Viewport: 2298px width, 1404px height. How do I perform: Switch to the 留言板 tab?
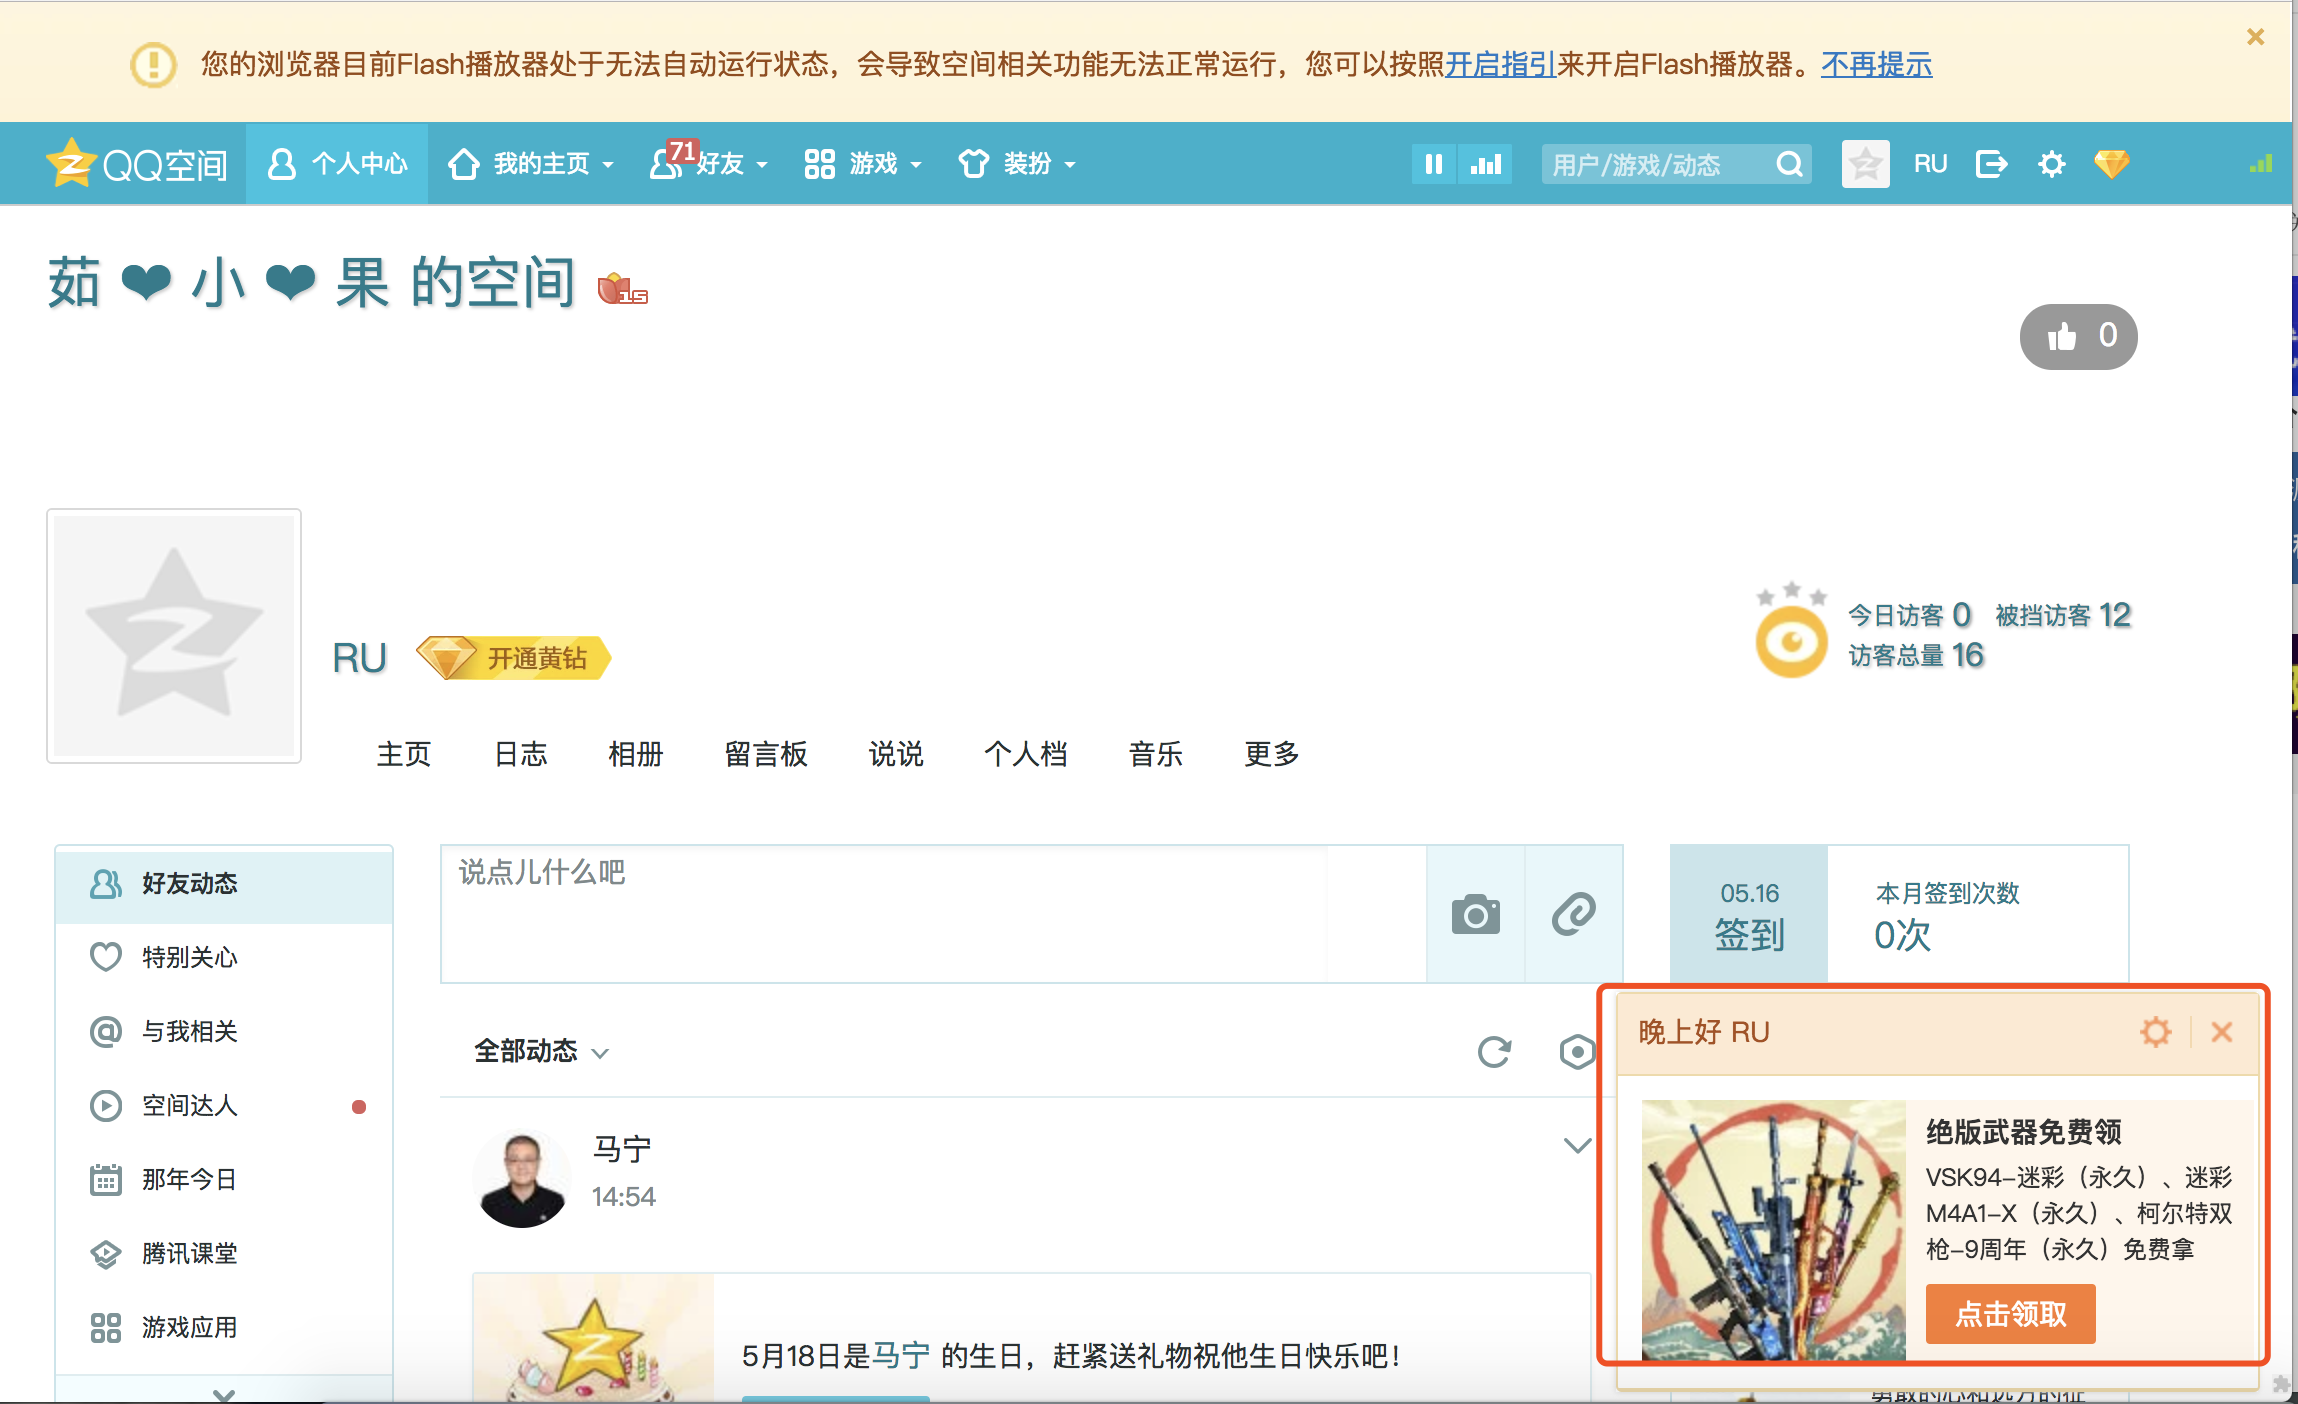coord(766,754)
